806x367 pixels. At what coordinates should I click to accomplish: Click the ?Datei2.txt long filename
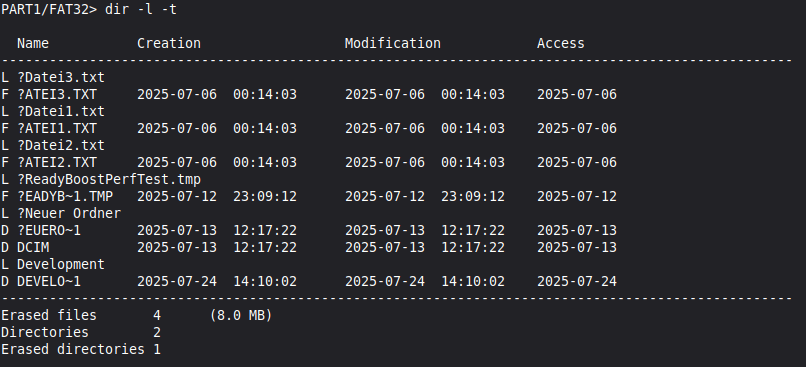pyautogui.click(x=61, y=145)
